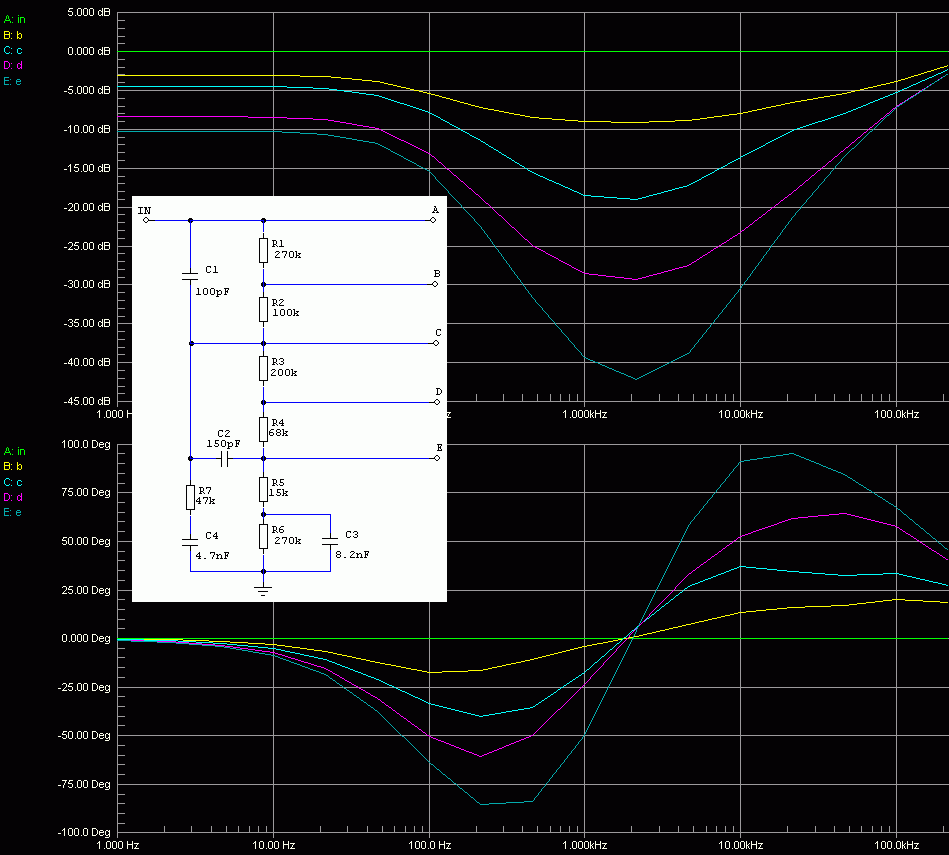Select the "E: e" legend entry of the phase plot
This screenshot has height=855, width=949.
coord(12,513)
